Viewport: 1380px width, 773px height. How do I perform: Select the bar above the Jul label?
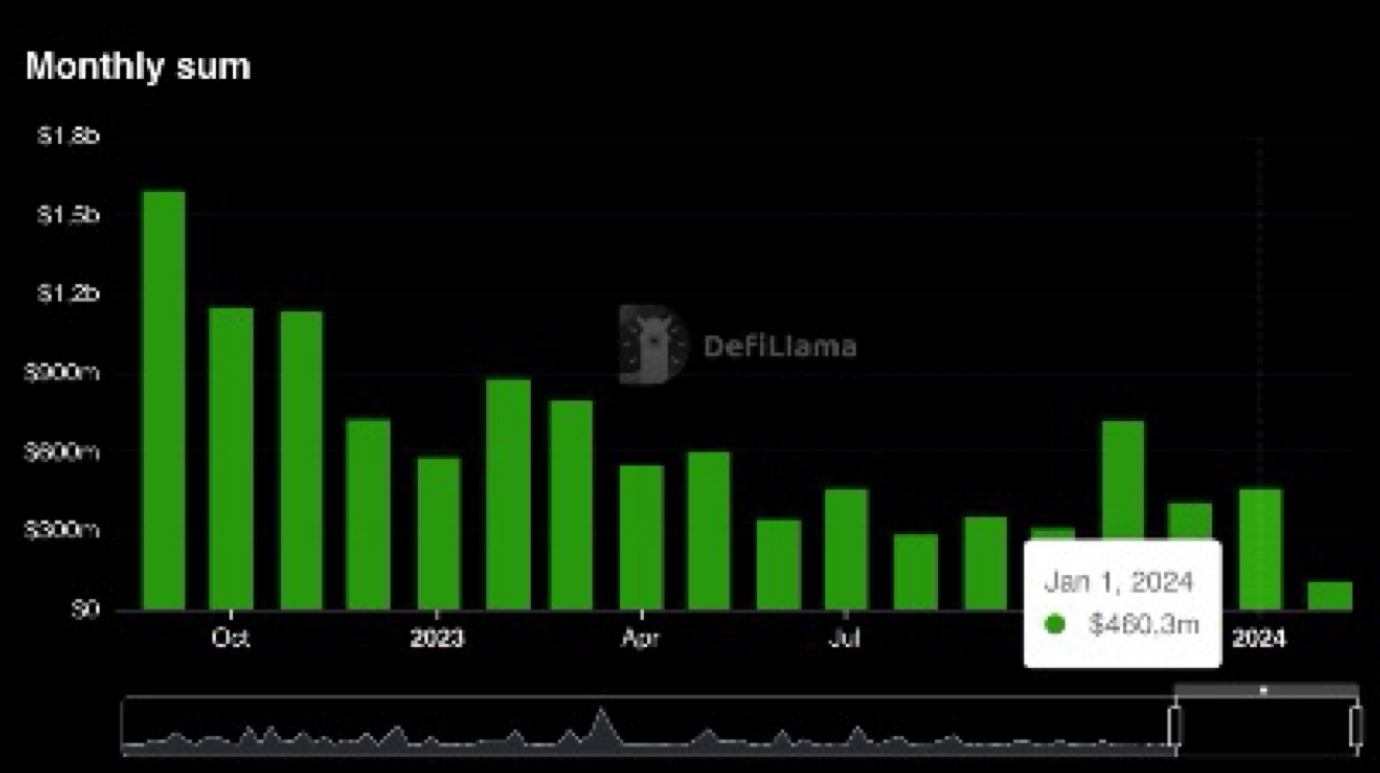[x=846, y=549]
